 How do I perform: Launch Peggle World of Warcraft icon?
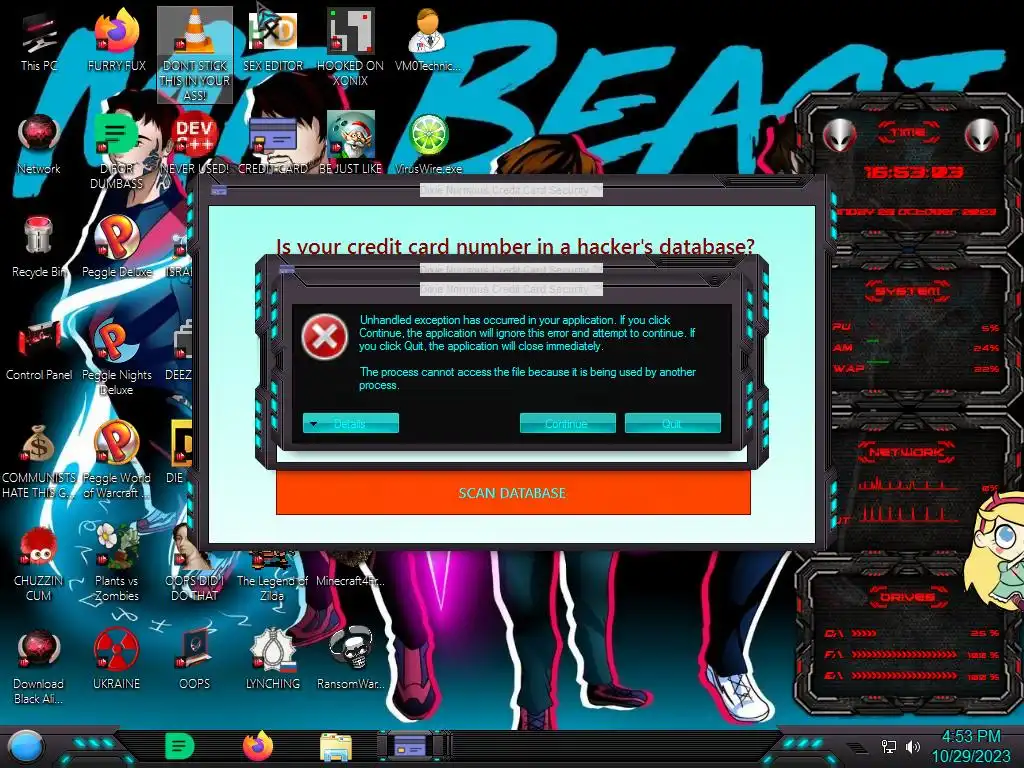click(116, 460)
